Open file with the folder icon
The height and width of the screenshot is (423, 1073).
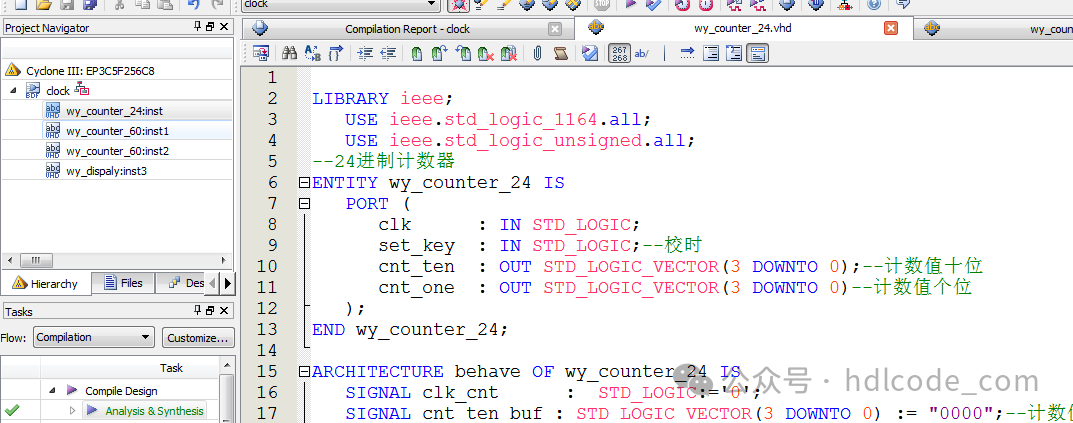(x=43, y=4)
